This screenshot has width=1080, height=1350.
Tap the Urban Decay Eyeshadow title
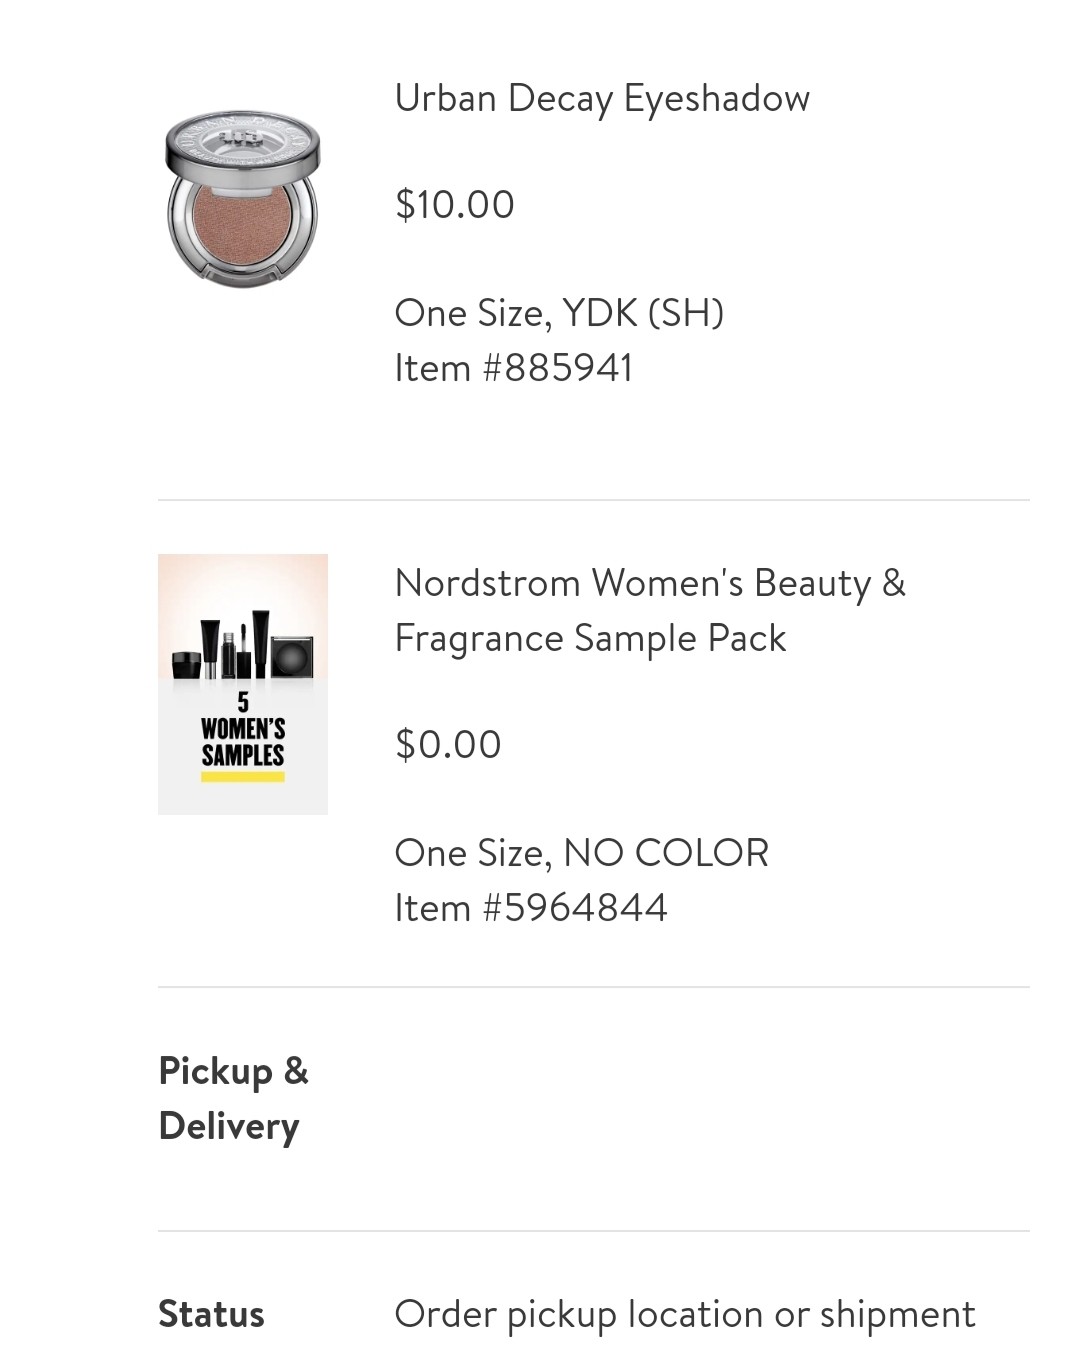pos(602,99)
